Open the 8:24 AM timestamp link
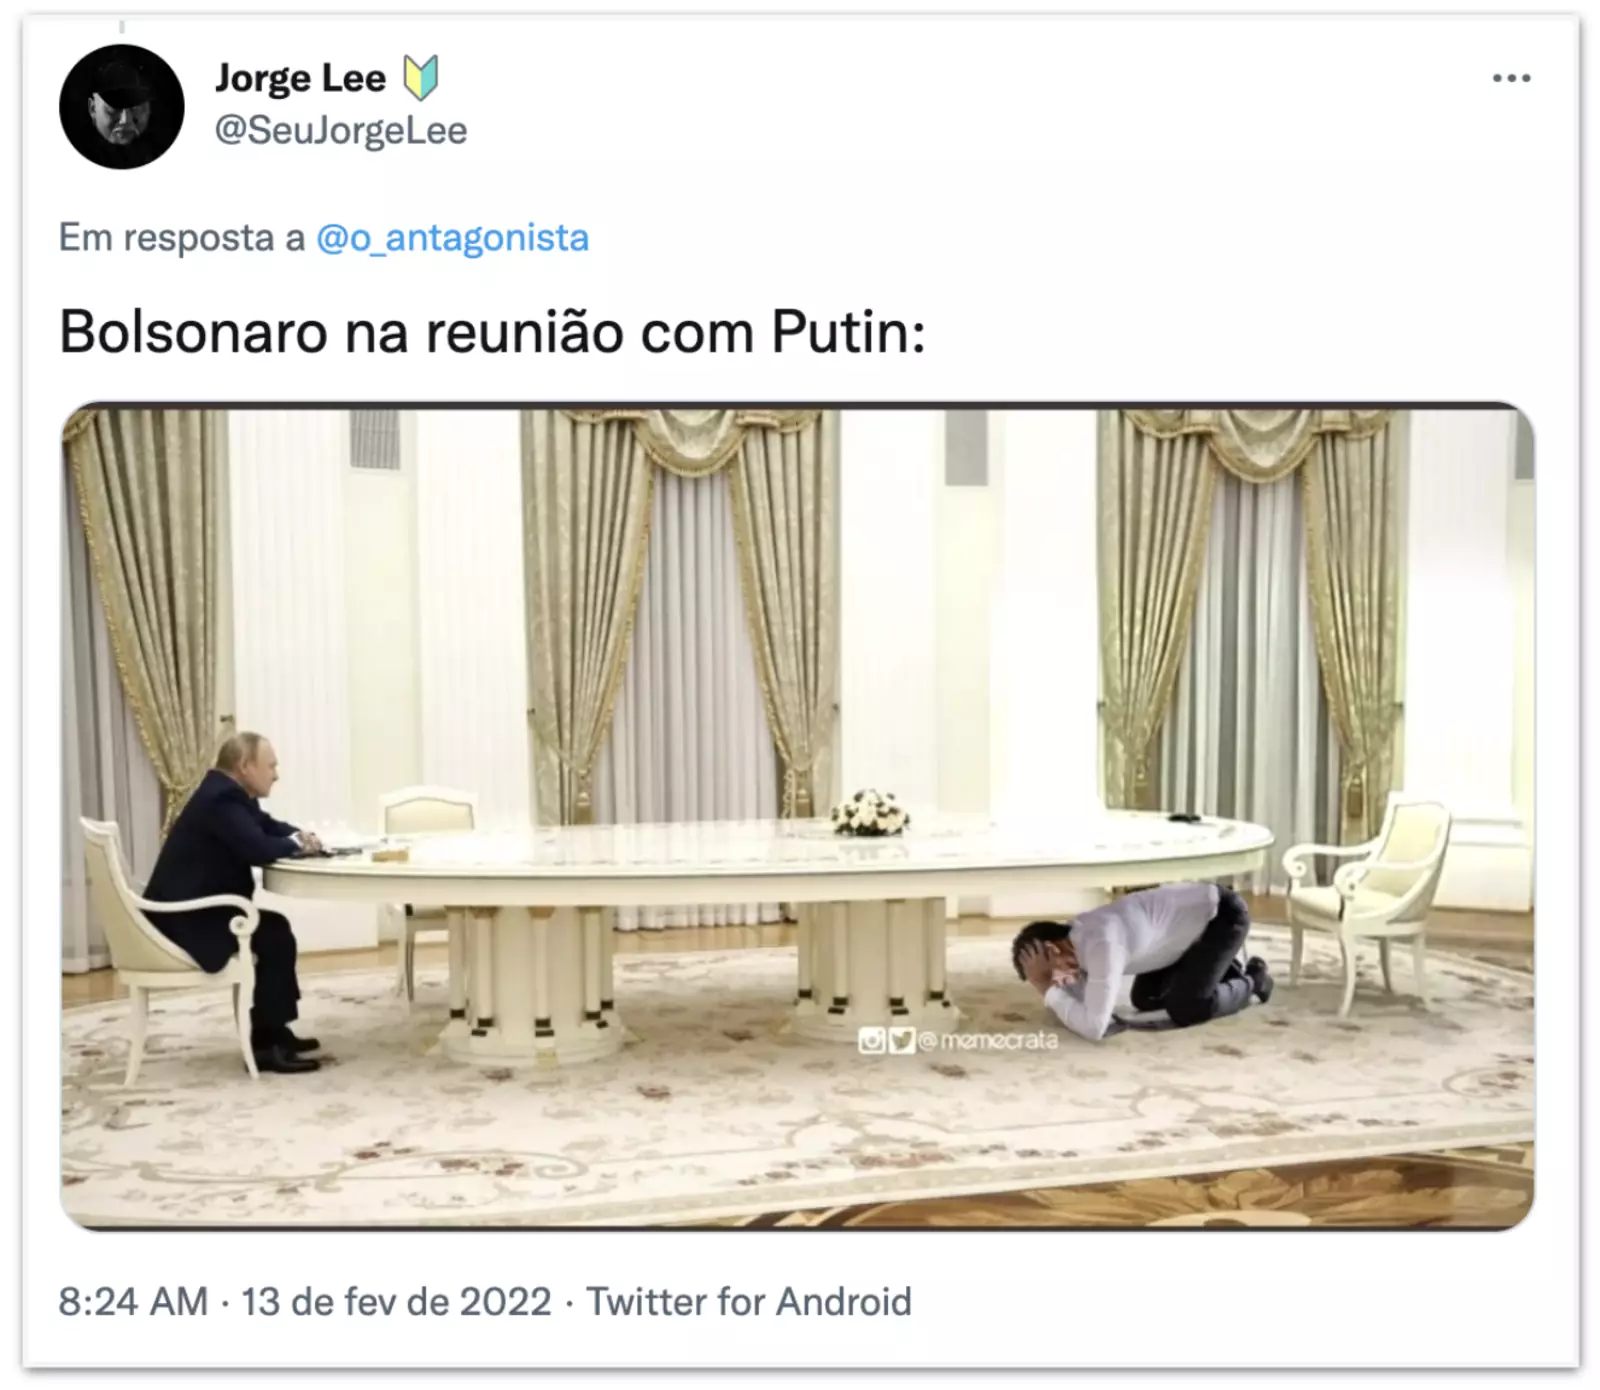Image resolution: width=1600 pixels, height=1390 pixels. point(133,1302)
